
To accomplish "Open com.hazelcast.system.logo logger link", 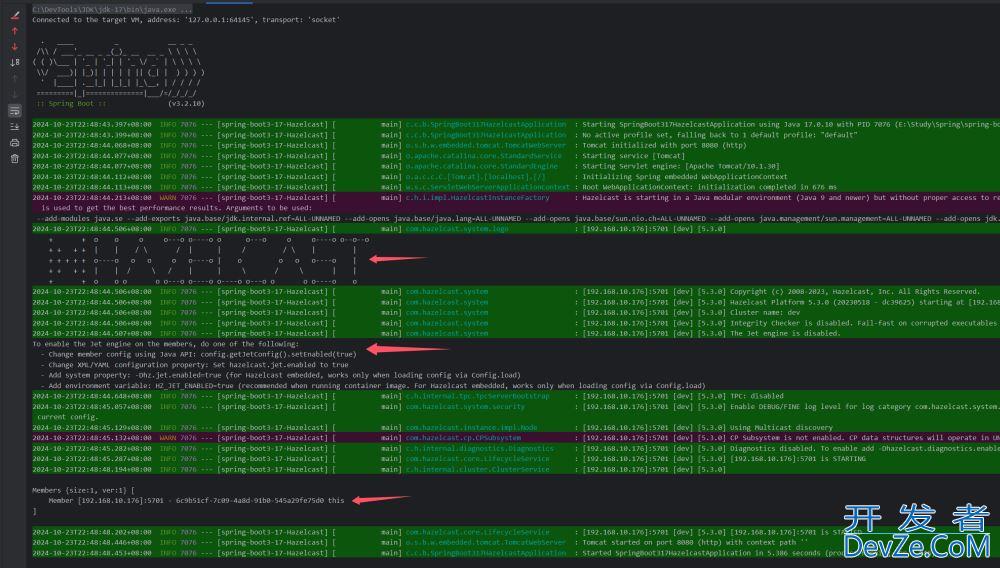I will (457, 229).
